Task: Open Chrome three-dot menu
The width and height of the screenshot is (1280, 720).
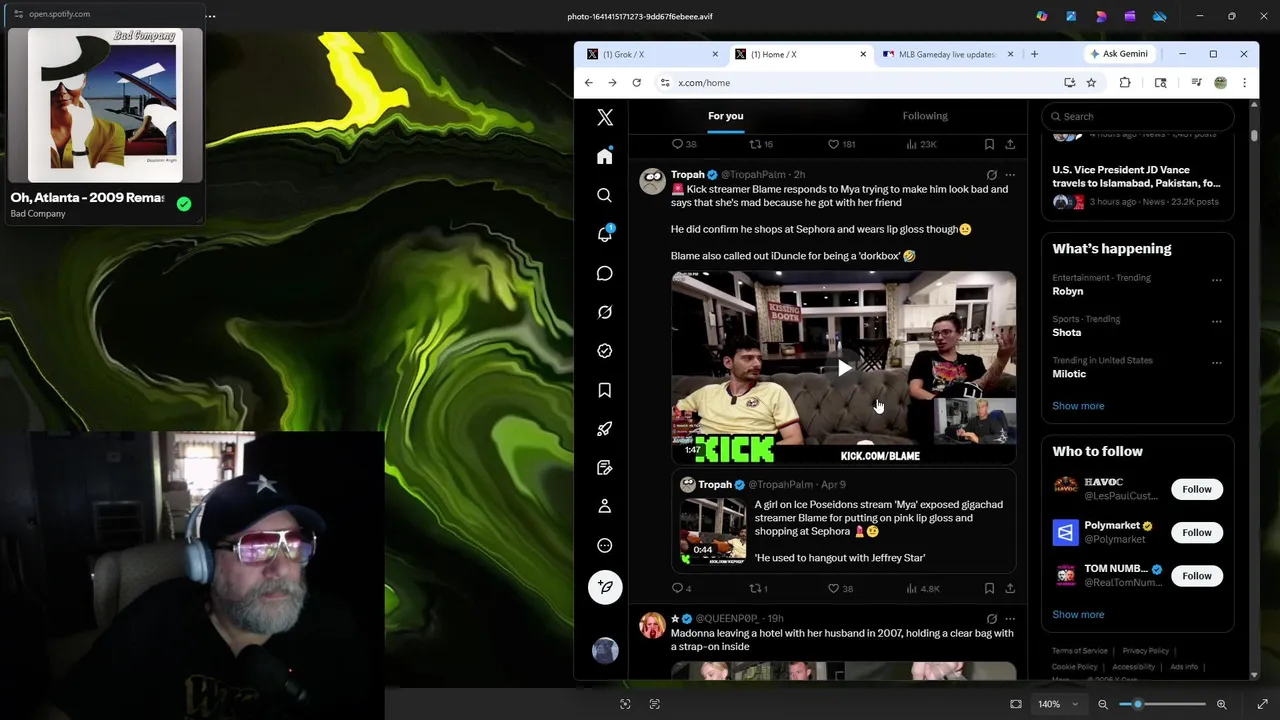Action: click(x=1244, y=83)
